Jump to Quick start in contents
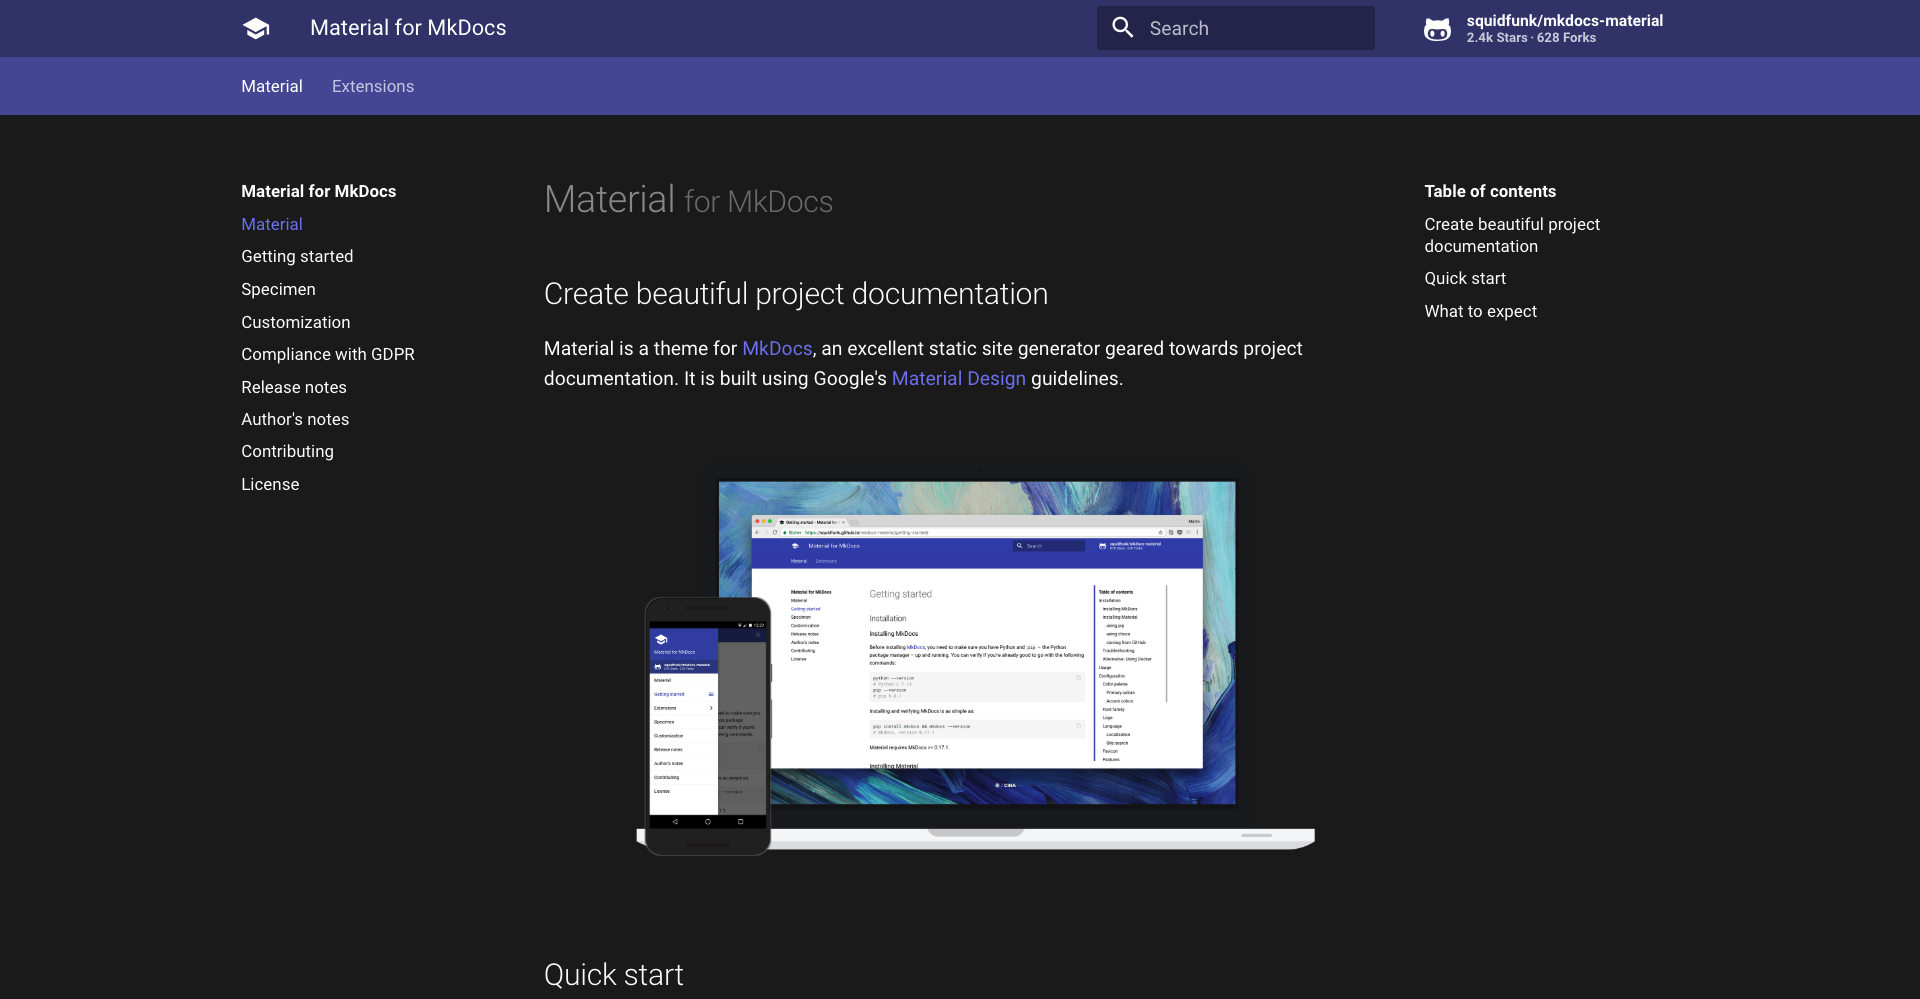Screen dimensions: 1920x999 click(1465, 278)
